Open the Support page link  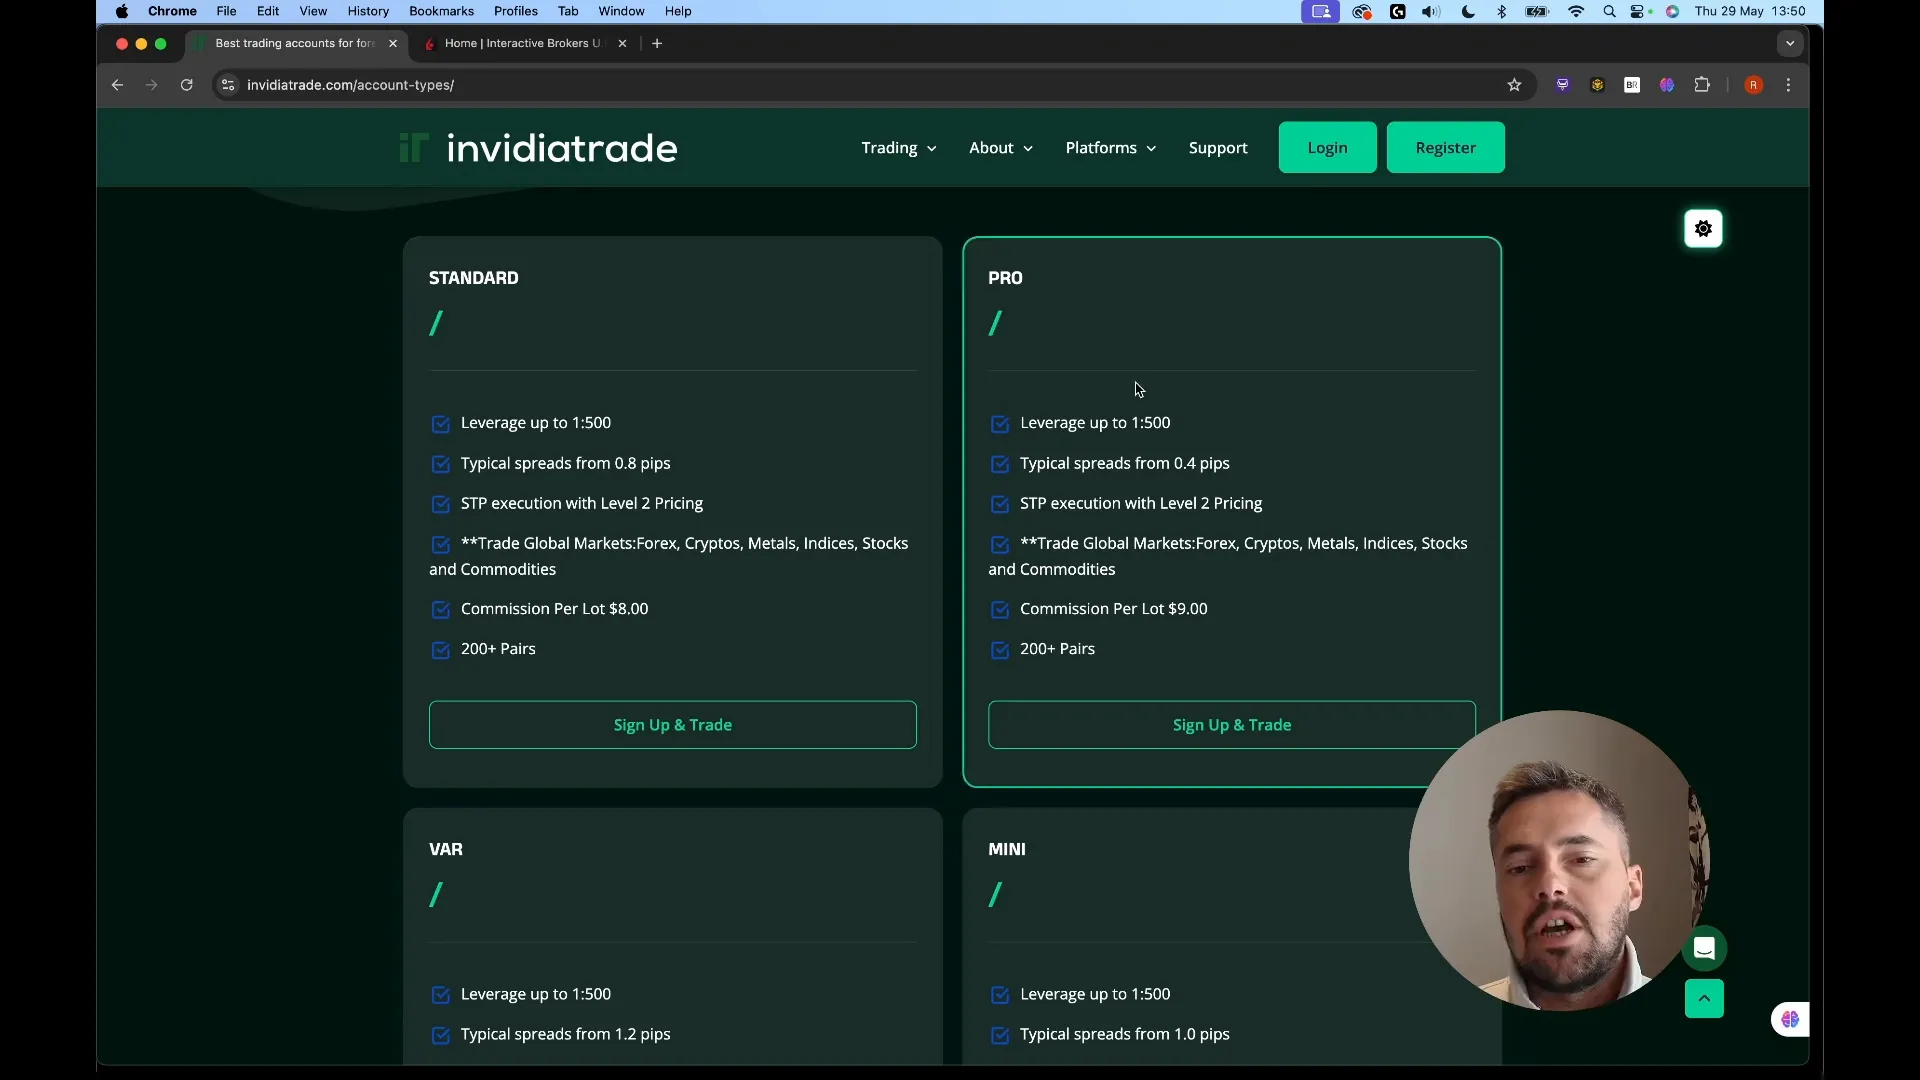point(1217,148)
